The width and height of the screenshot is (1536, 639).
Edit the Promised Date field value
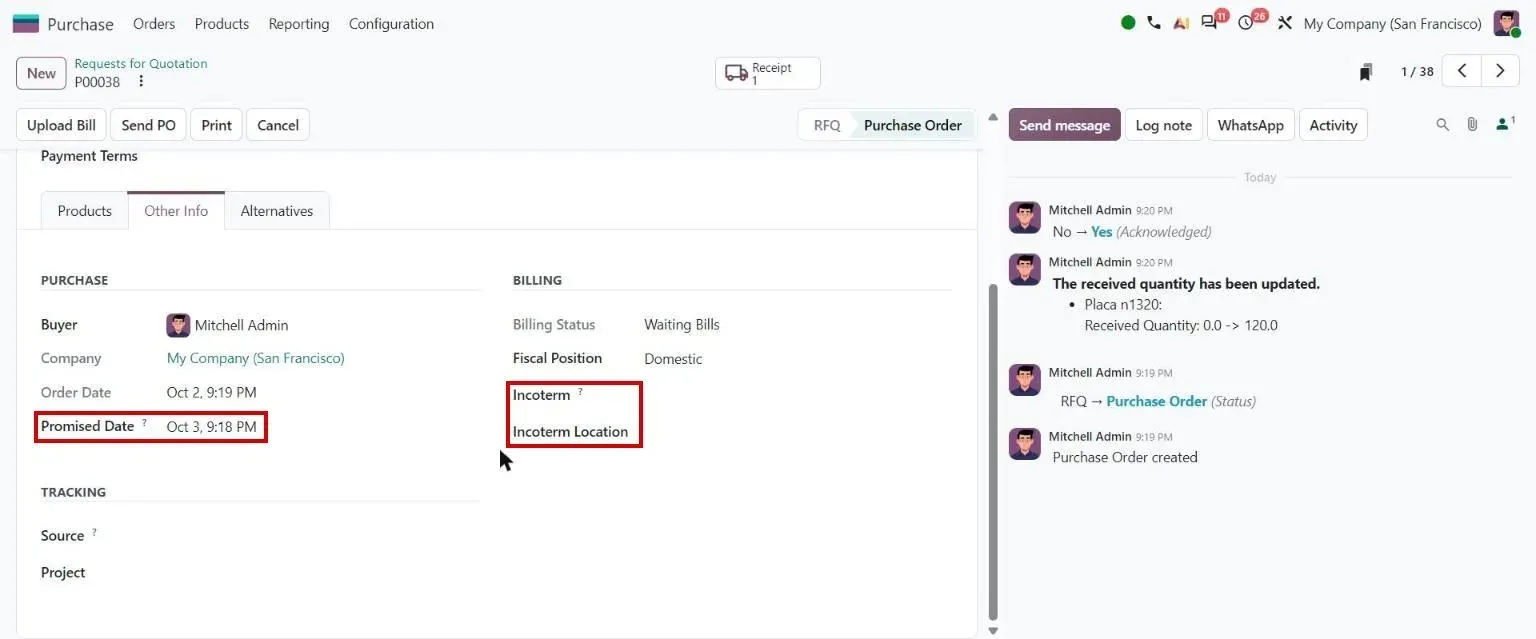[211, 426]
